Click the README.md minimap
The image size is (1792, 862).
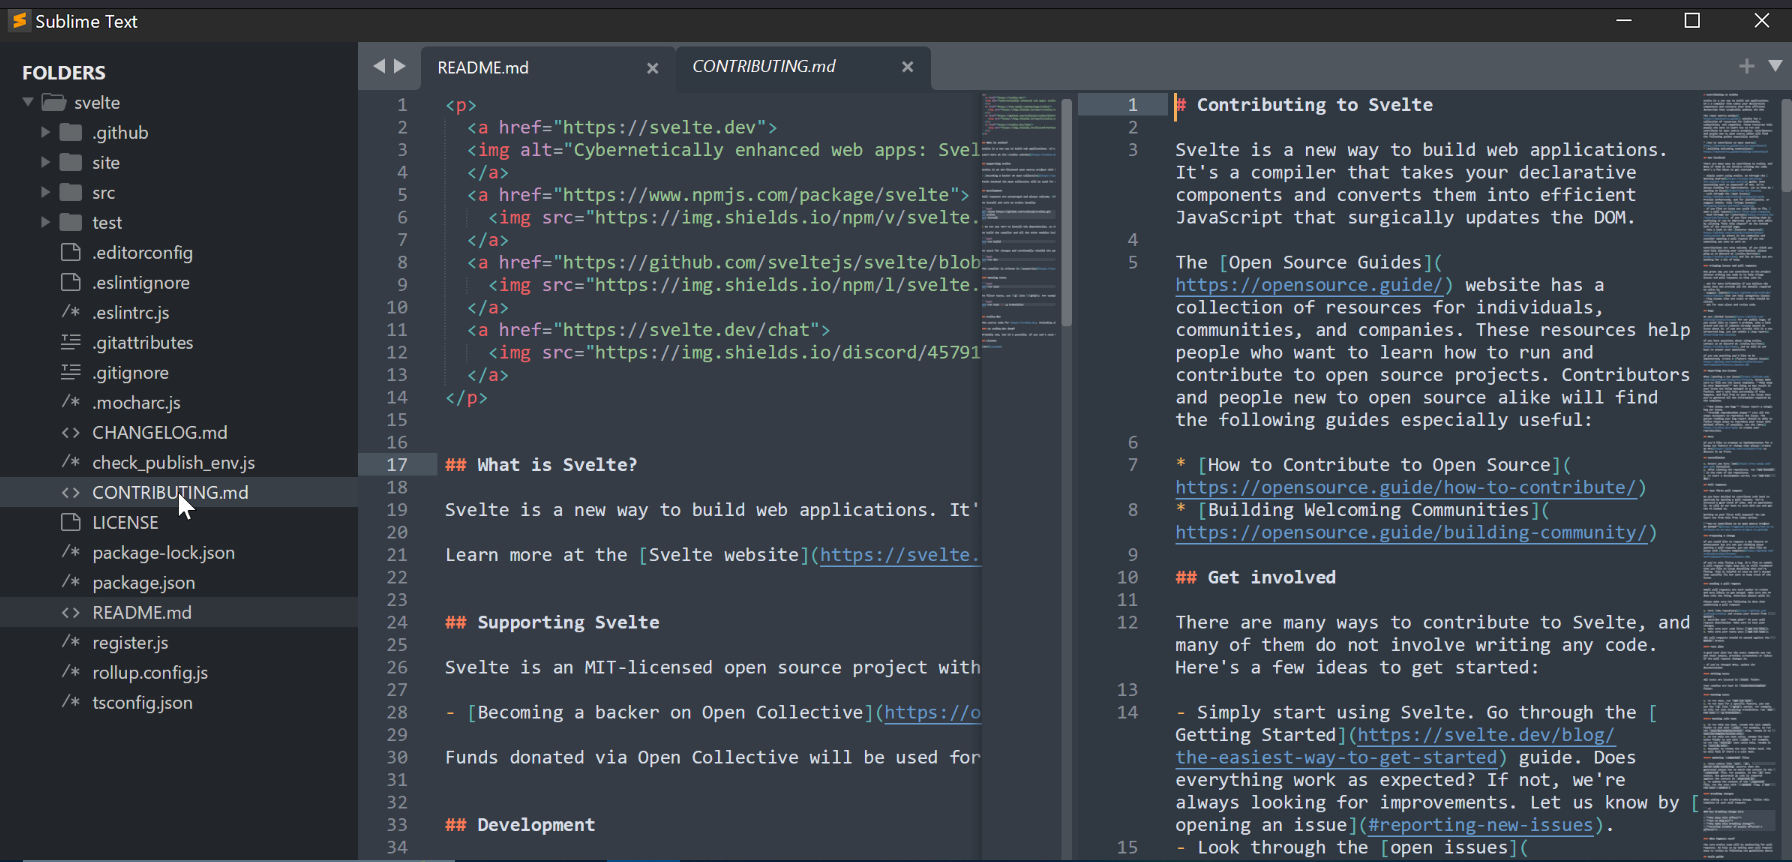pos(1019,220)
